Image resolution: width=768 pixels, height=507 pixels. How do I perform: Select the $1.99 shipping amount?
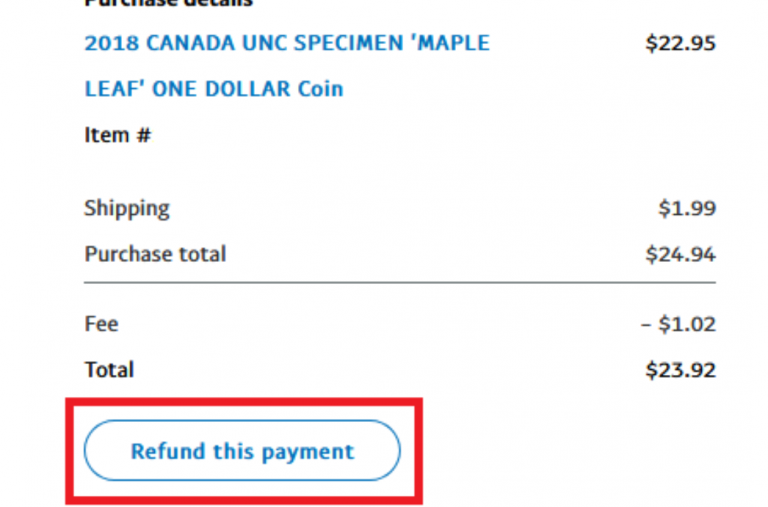click(x=686, y=209)
